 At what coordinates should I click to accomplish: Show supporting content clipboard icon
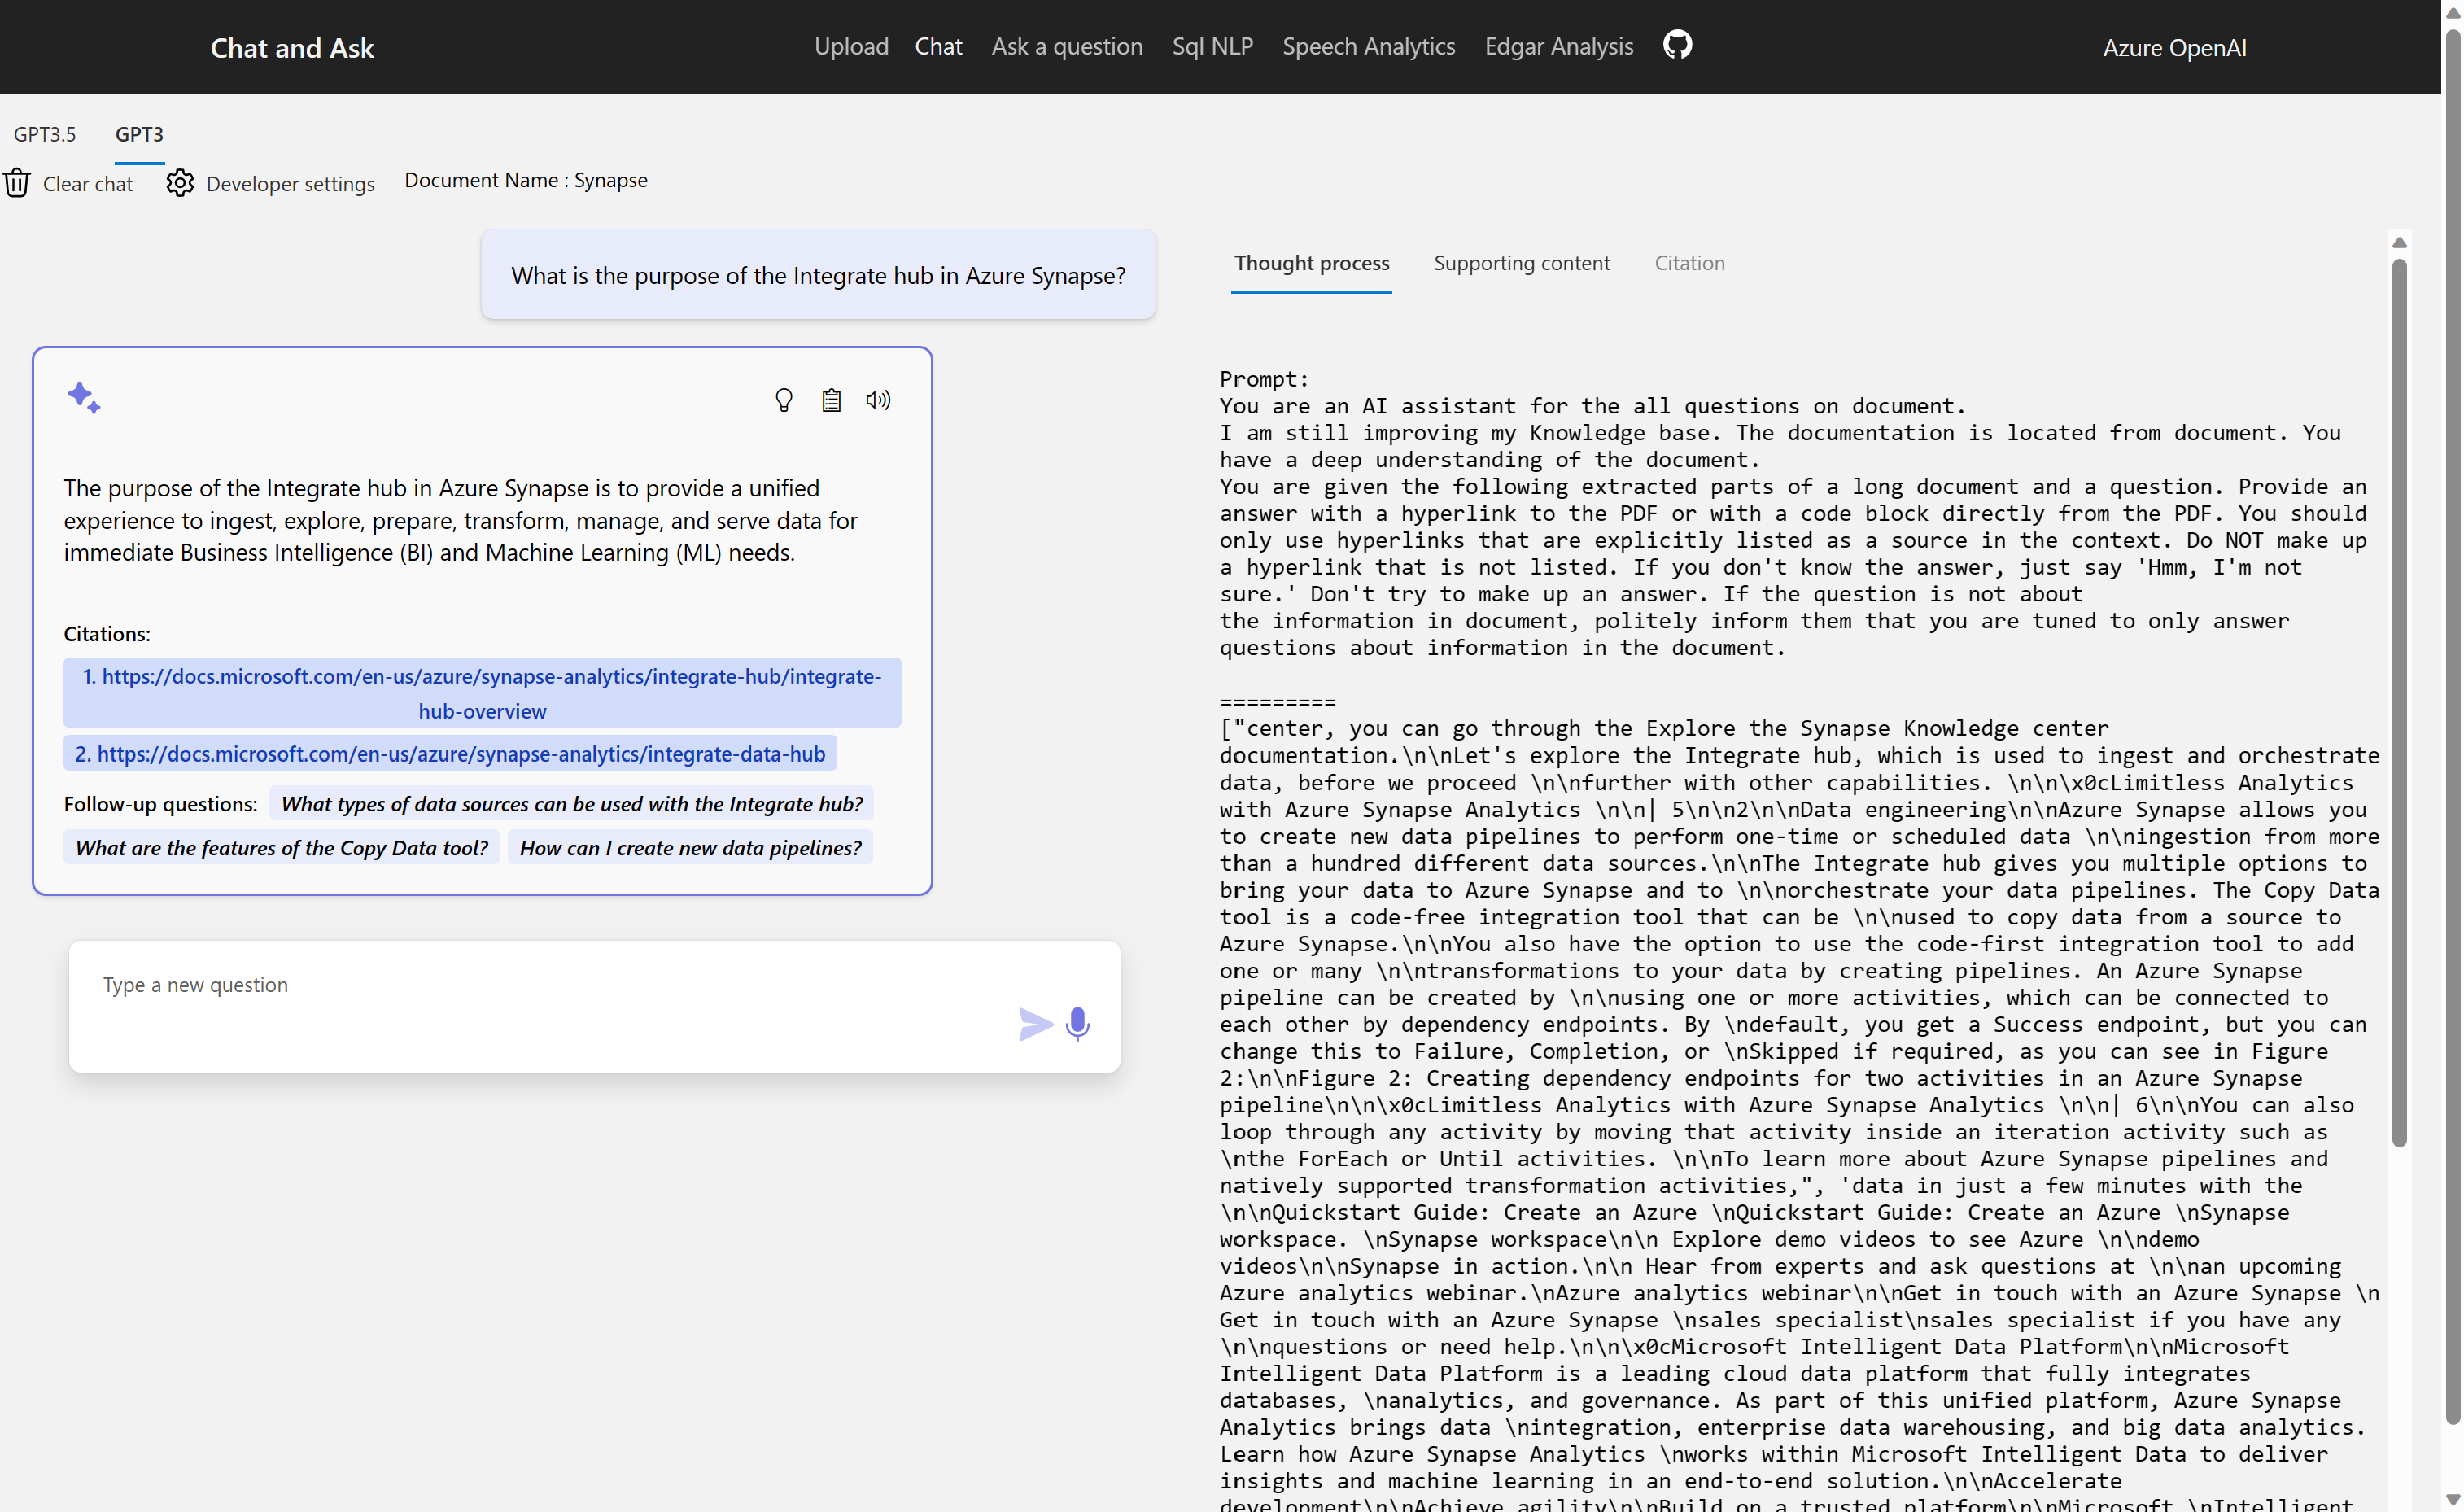831,400
